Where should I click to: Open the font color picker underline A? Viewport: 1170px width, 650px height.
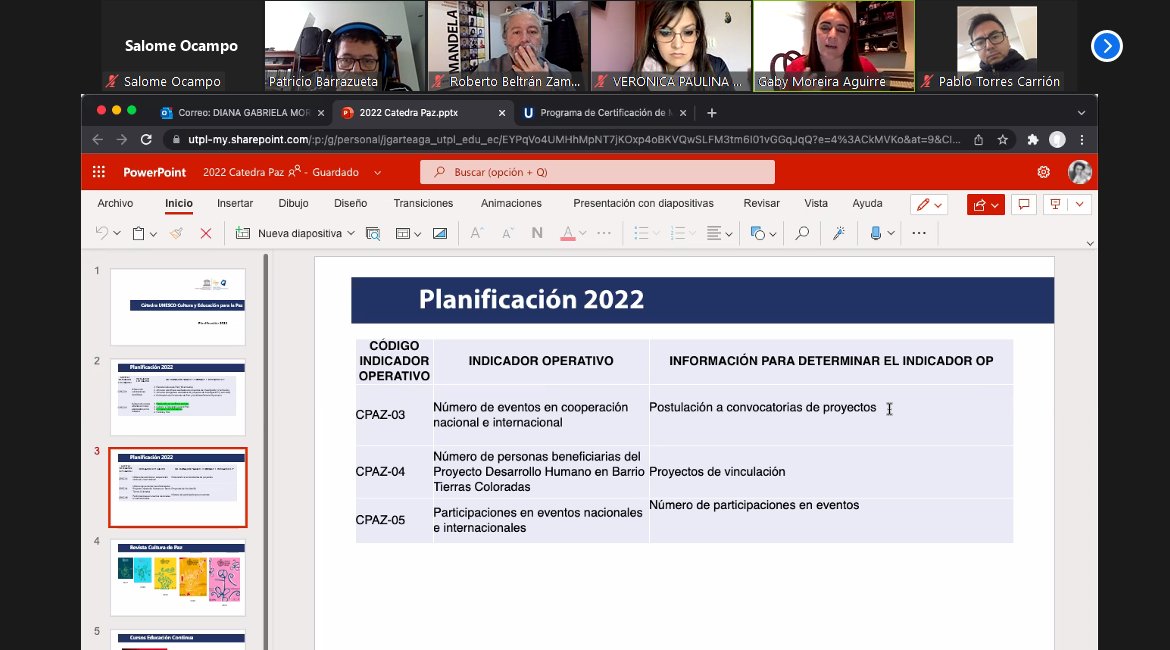click(567, 234)
